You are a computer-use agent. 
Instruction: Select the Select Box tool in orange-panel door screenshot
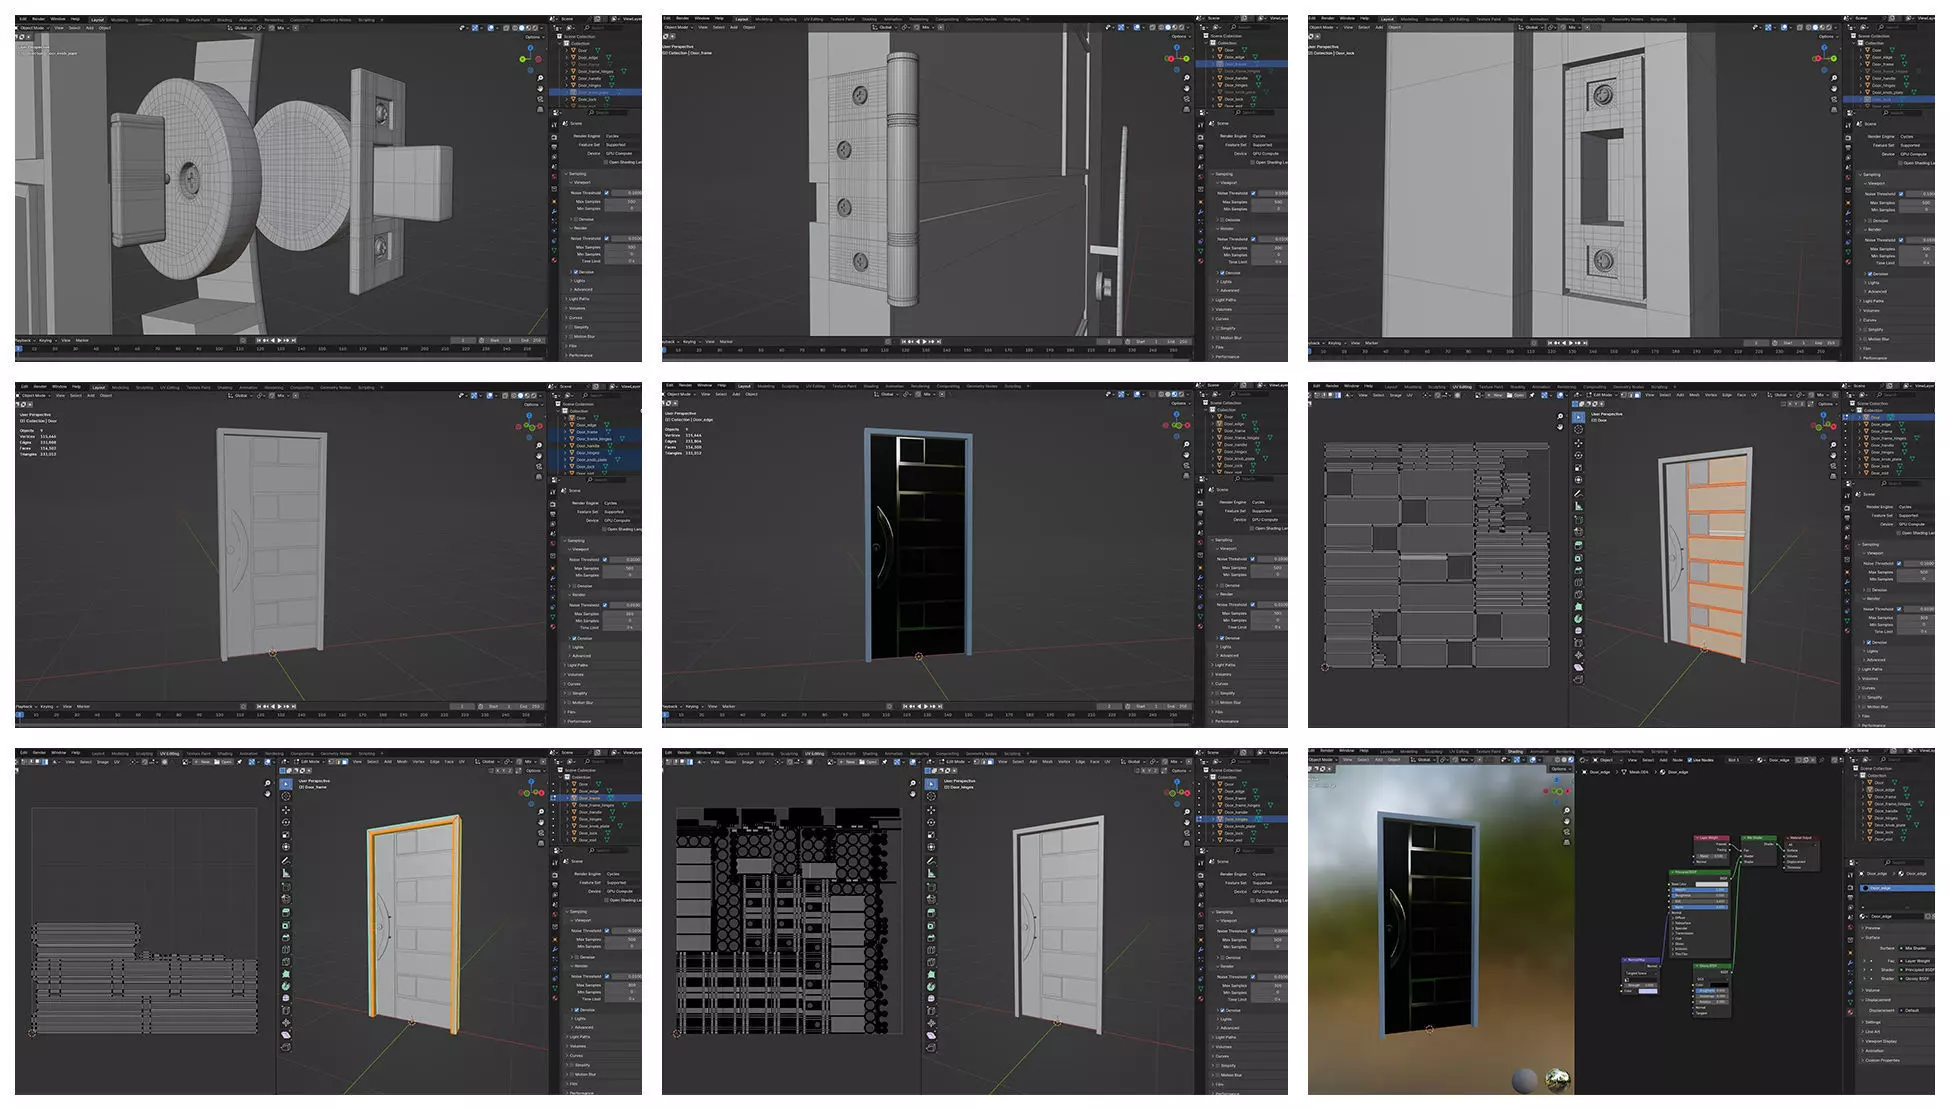point(1578,418)
